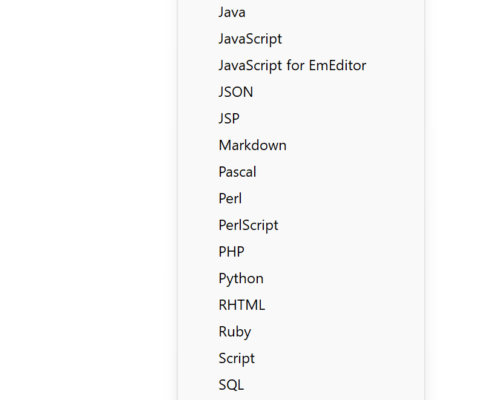This screenshot has height=400, width=495.
Task: Select PHP configuration
Action: pos(301,252)
